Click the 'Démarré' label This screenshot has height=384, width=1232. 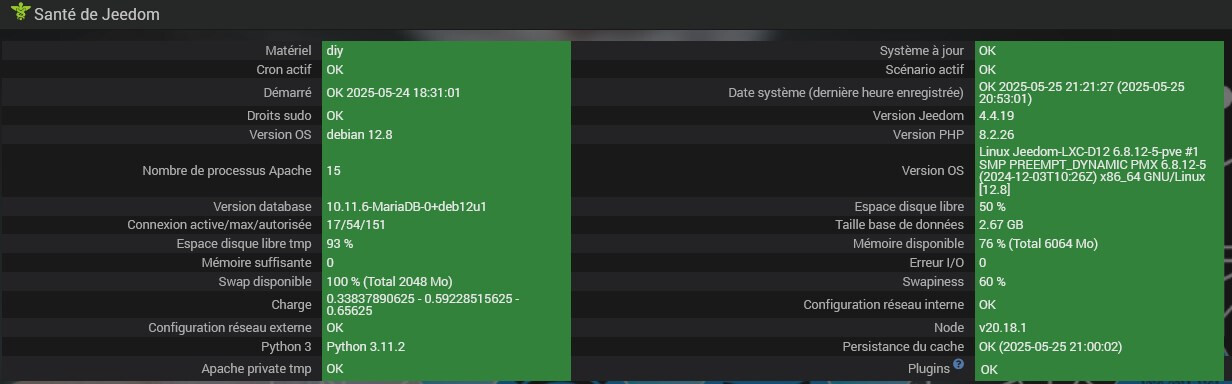click(289, 92)
